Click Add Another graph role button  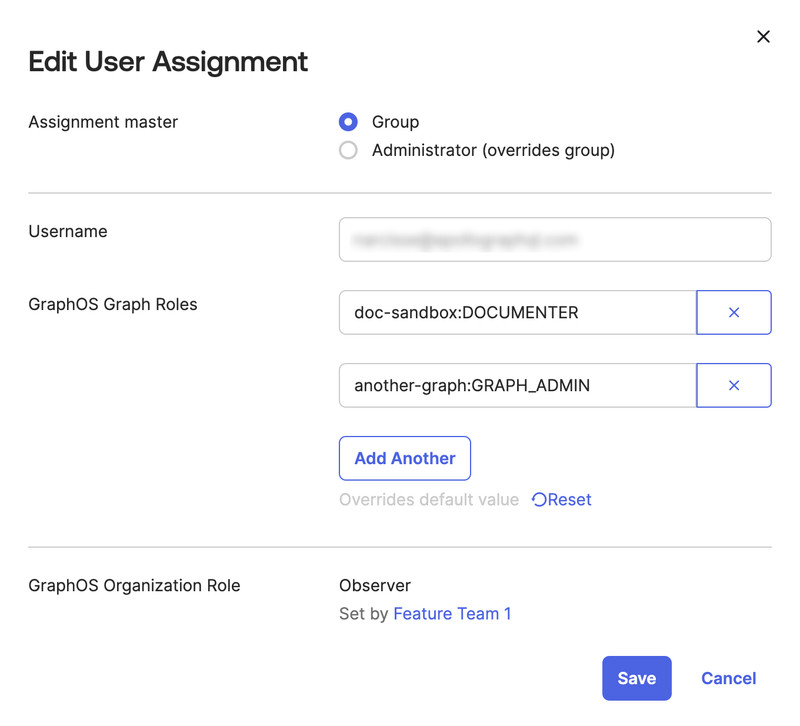[405, 459]
